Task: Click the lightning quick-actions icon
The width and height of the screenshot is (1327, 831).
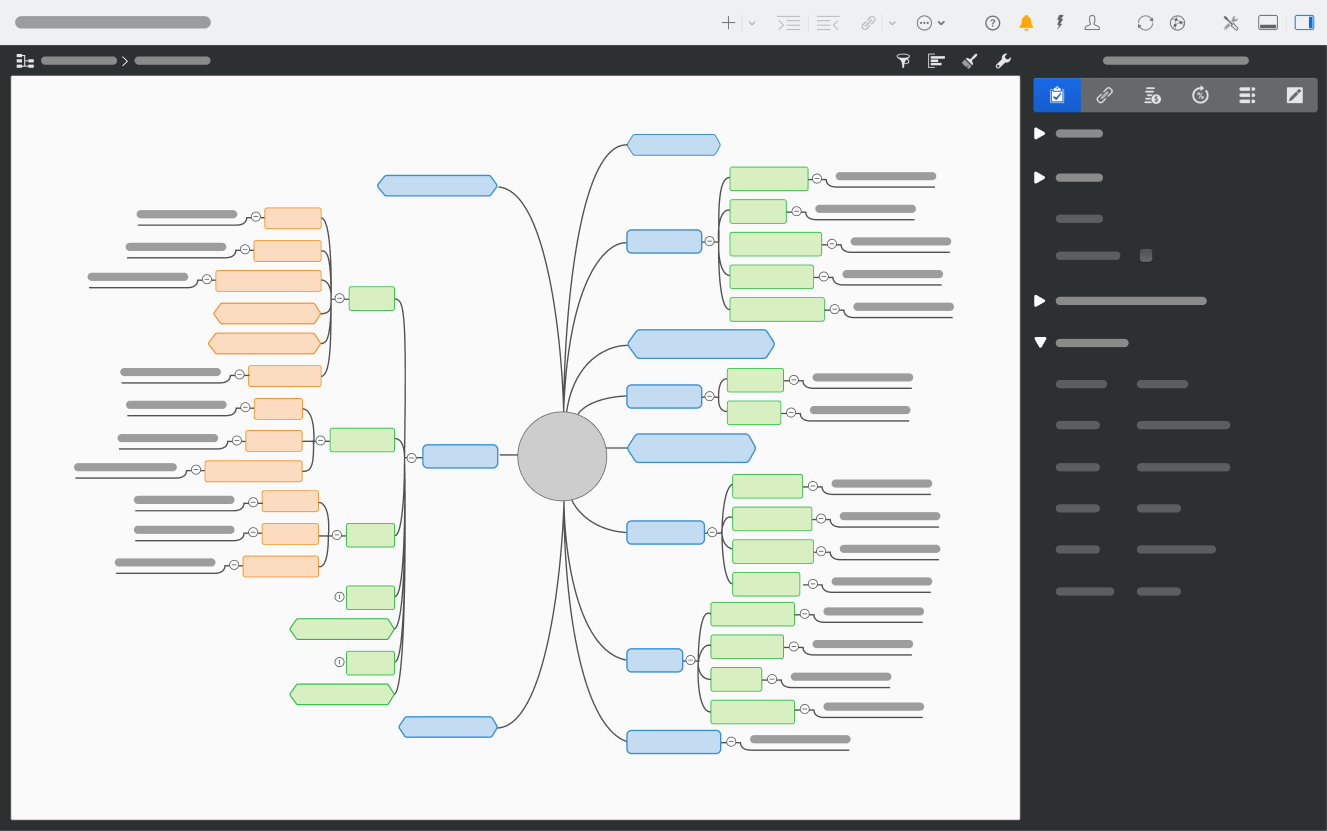Action: [1059, 22]
